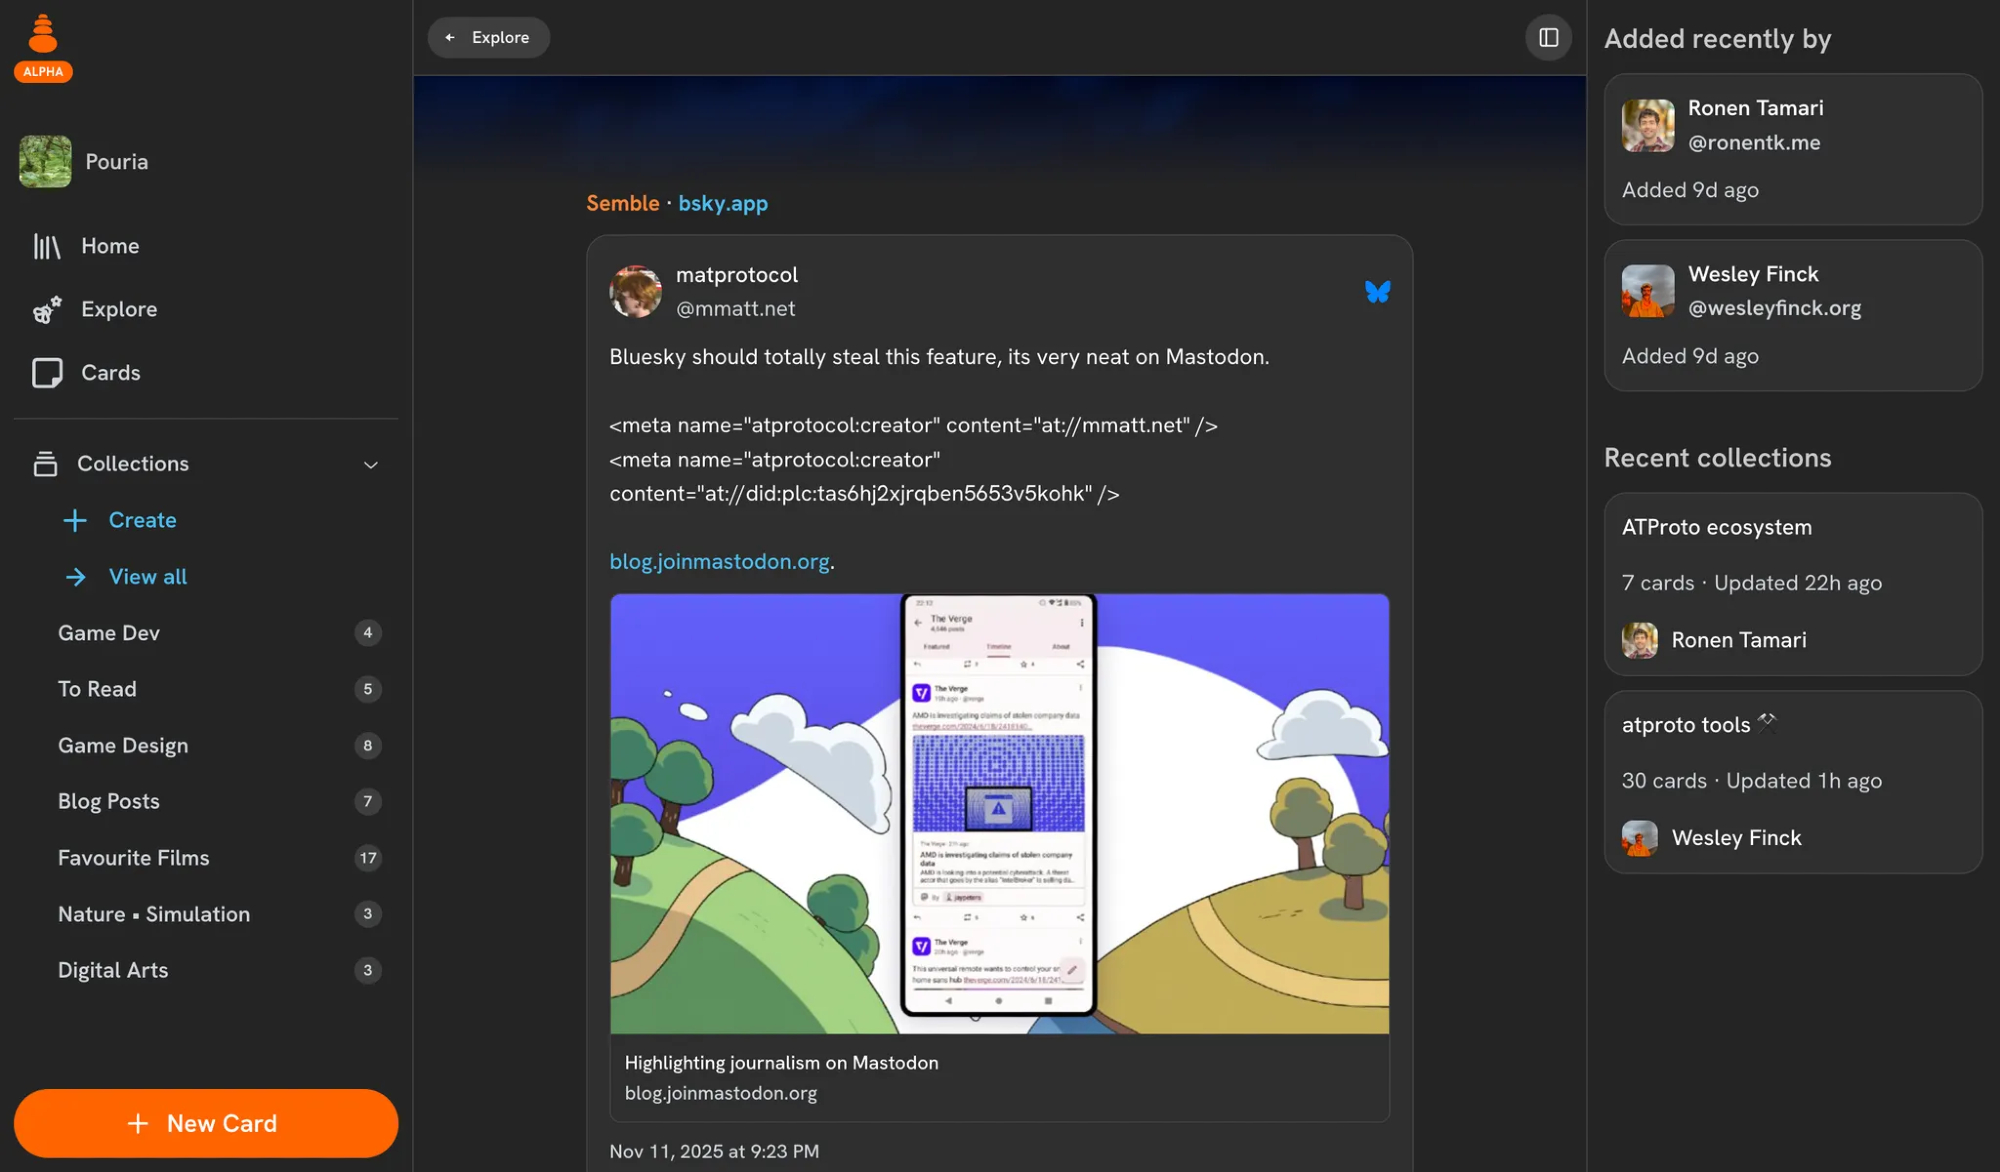Click matprotocol's profile avatar

coord(636,291)
